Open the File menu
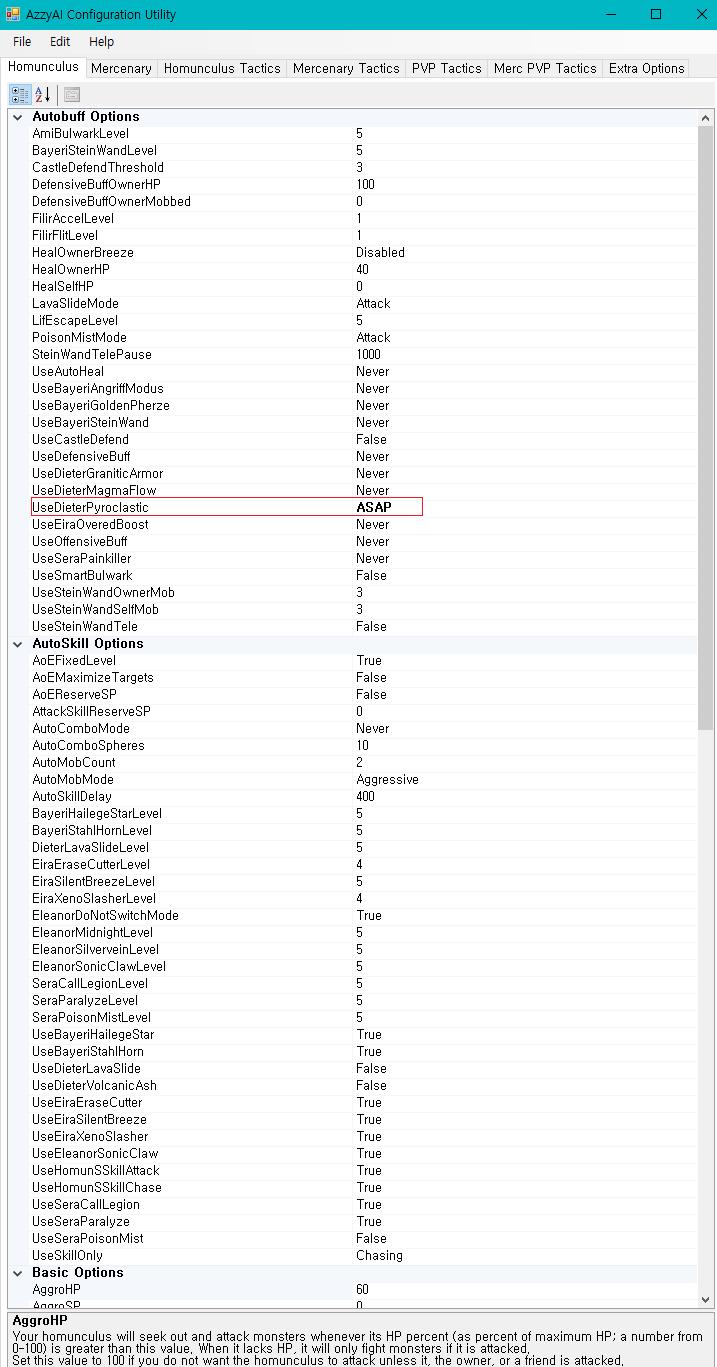This screenshot has width=717, height=1367. (x=22, y=42)
